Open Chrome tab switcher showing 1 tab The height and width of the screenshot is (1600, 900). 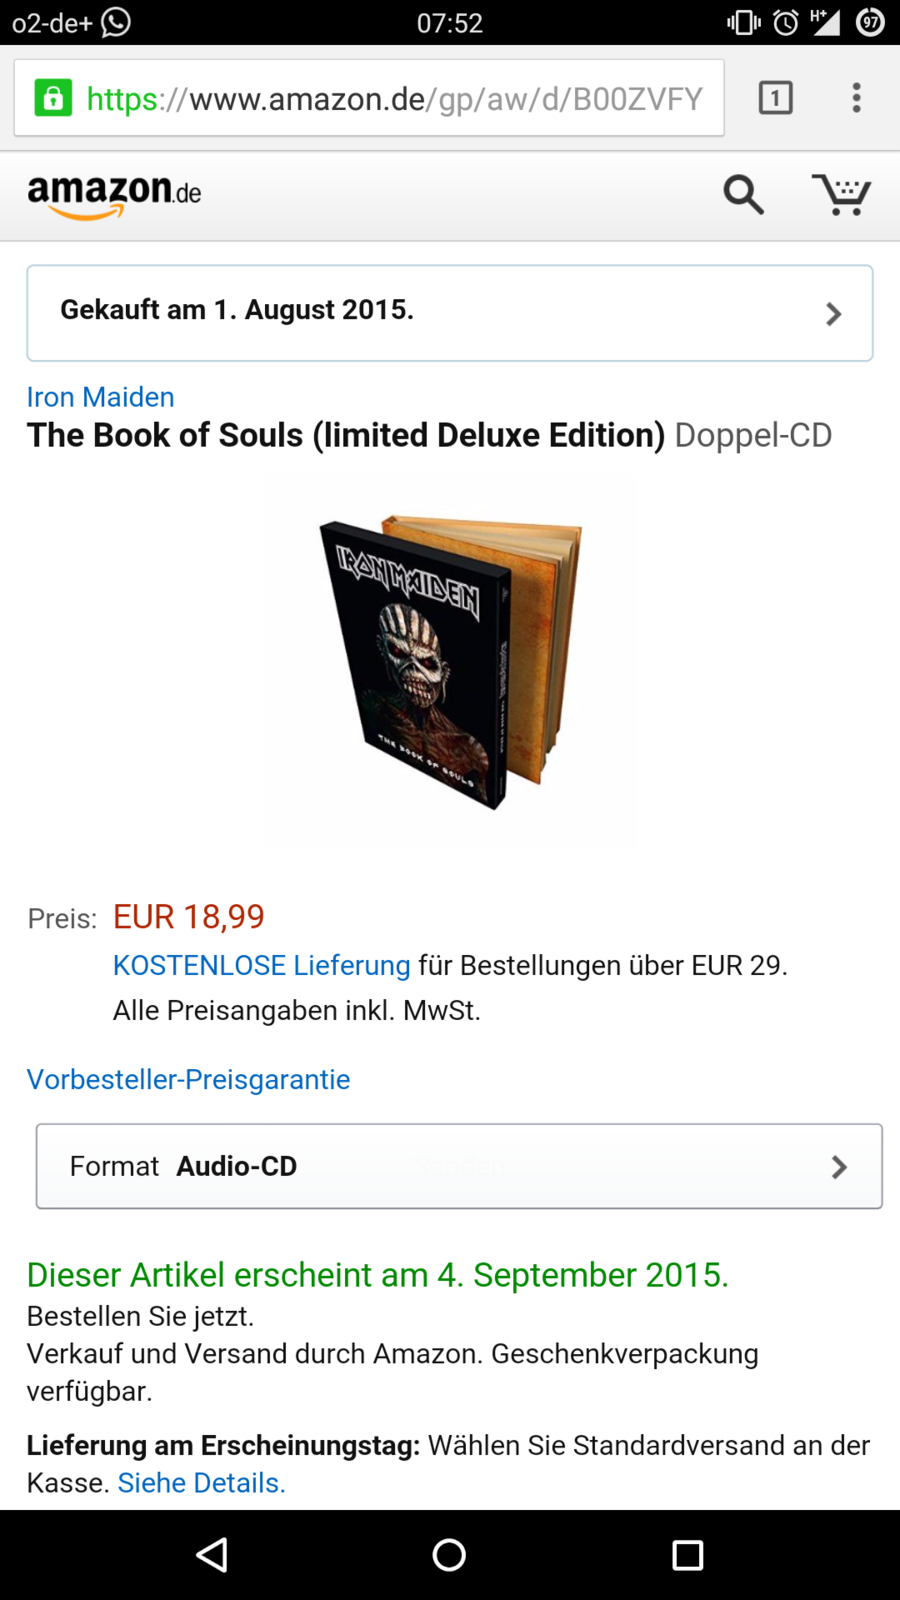[x=776, y=98]
